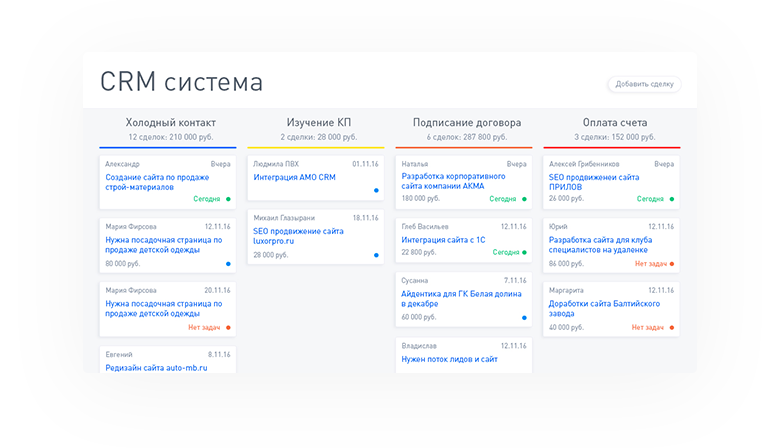Click the amount 86 000 руб.
780x448 pixels.
tap(566, 264)
